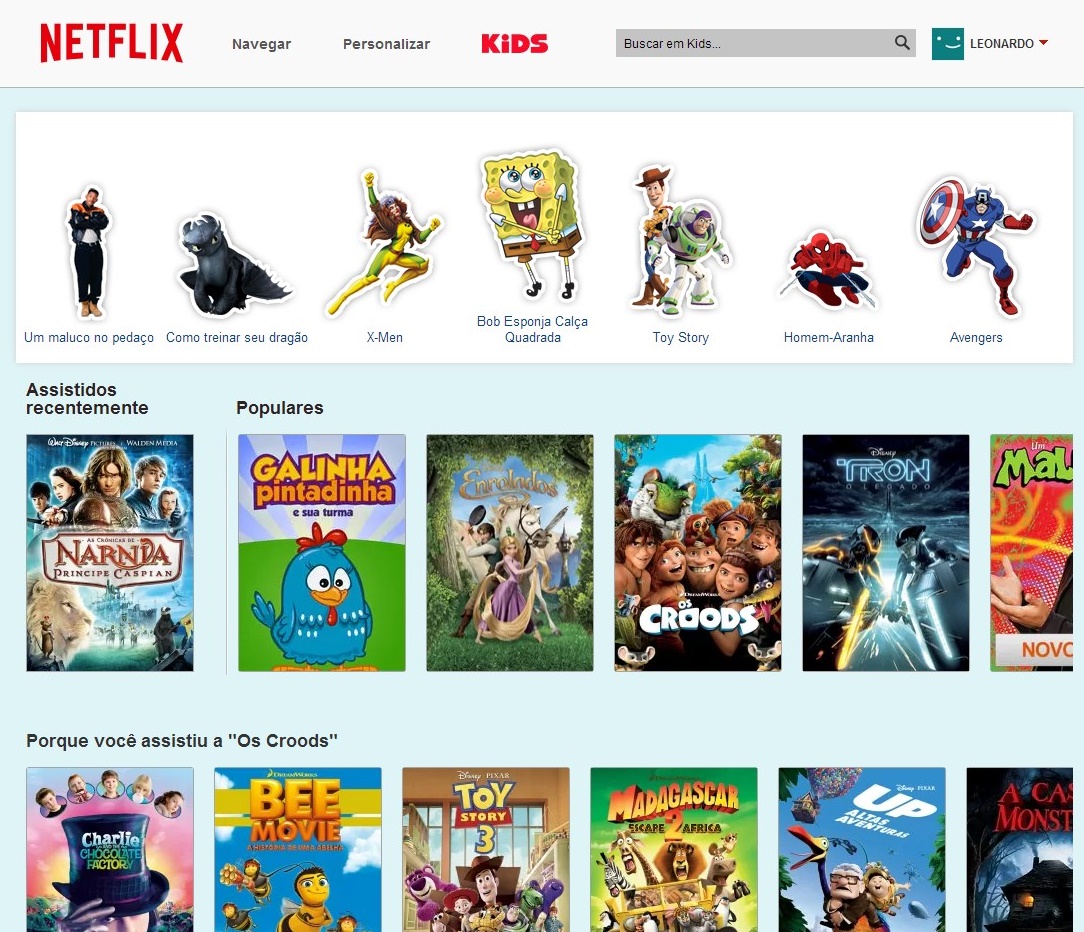Click the Leonardo profile avatar icon
This screenshot has height=932, width=1084.
click(x=947, y=44)
